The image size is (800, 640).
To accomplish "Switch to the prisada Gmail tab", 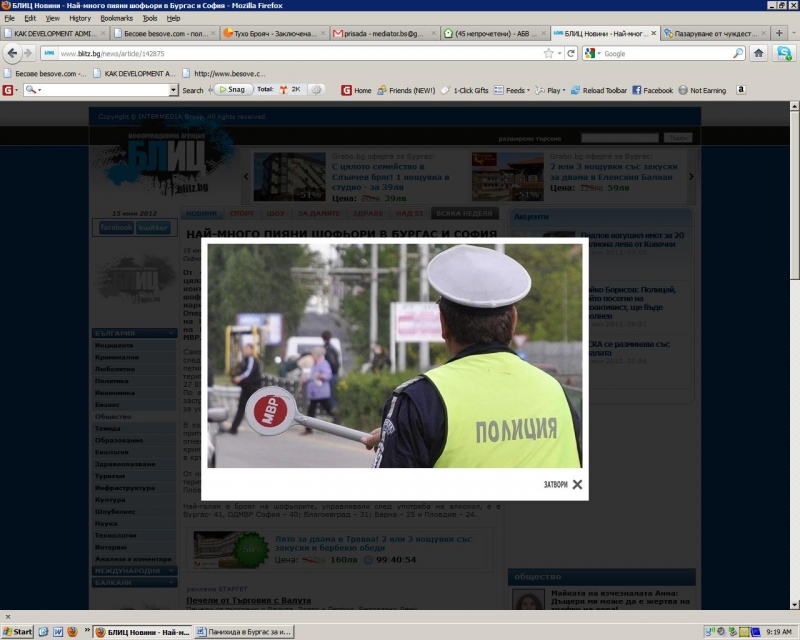I will pos(384,33).
